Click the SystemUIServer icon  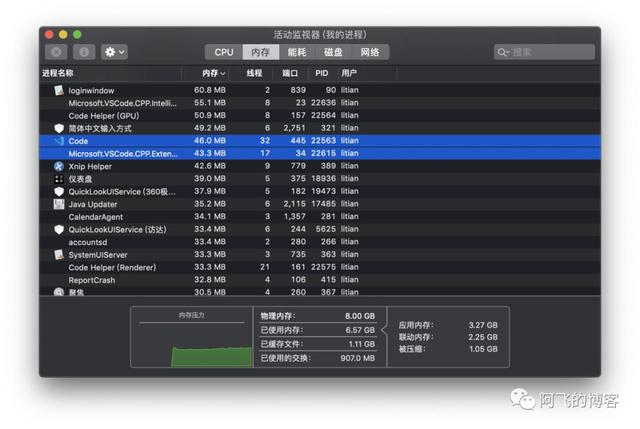point(59,255)
